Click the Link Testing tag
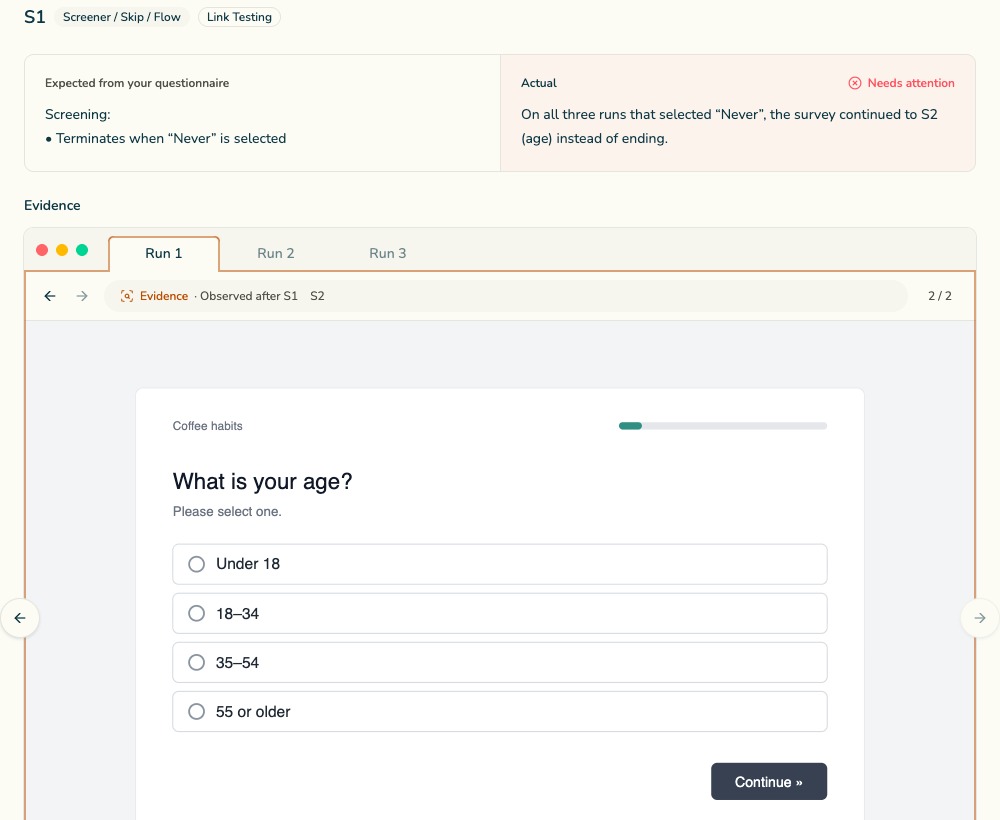1000x820 pixels. coord(239,17)
